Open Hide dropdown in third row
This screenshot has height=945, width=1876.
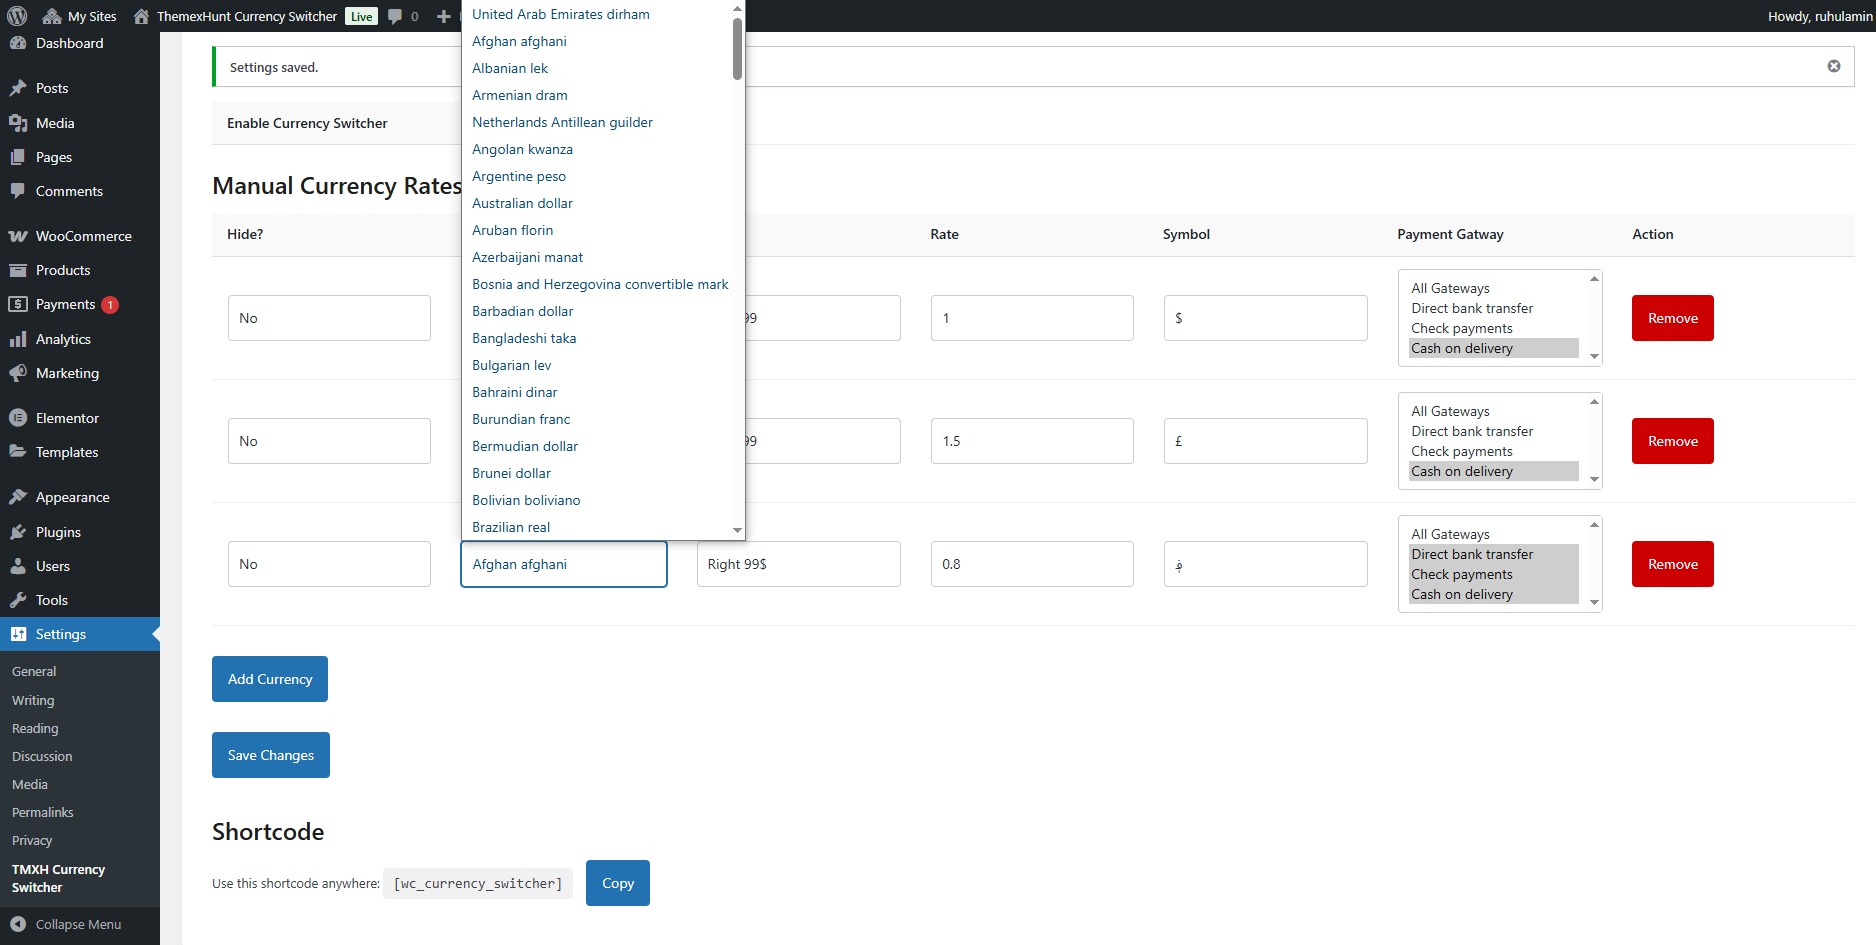click(x=329, y=564)
